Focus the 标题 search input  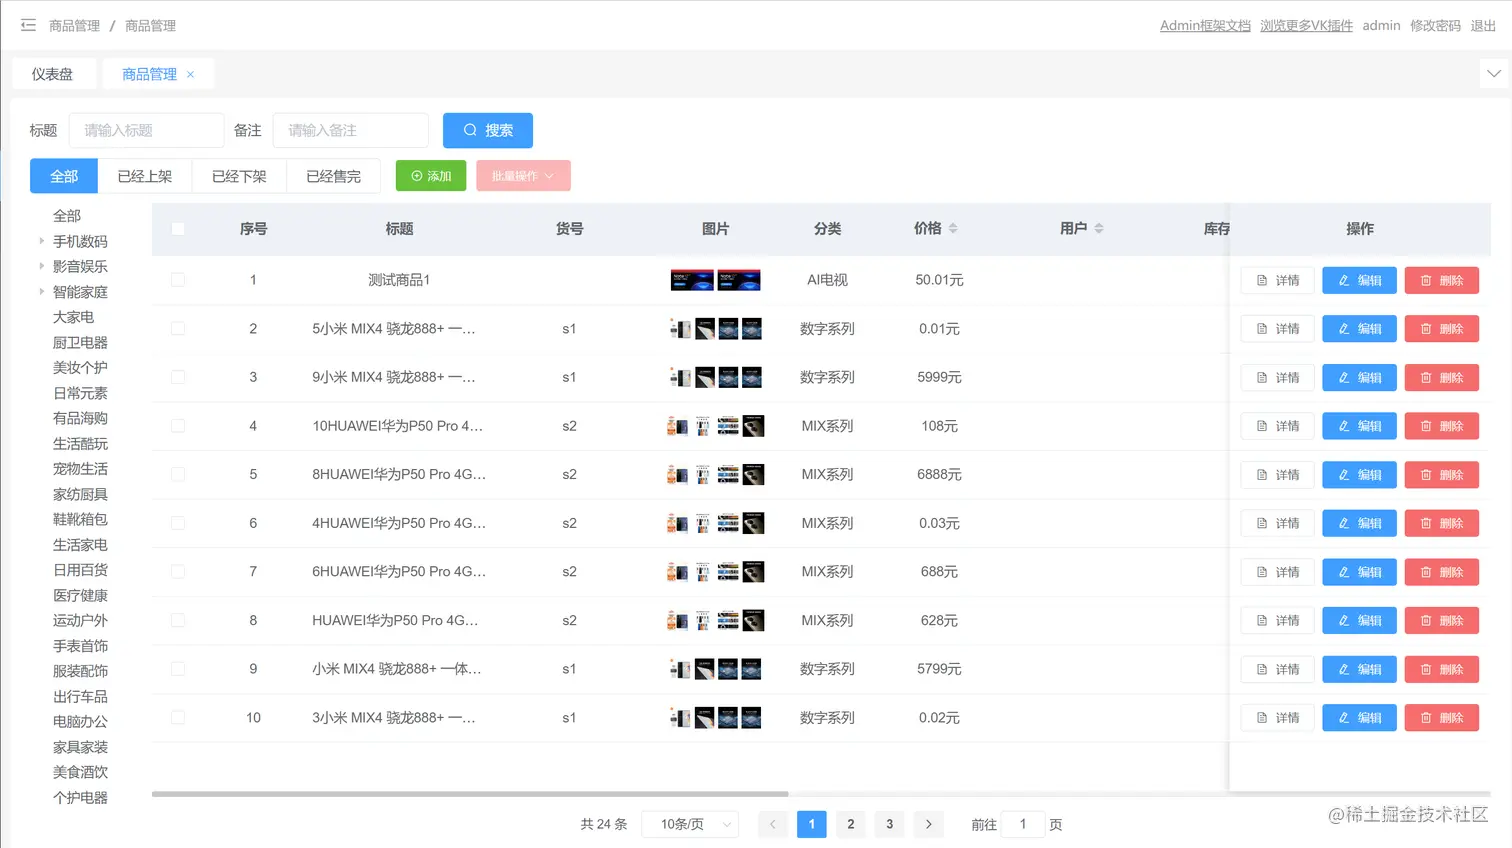click(146, 130)
